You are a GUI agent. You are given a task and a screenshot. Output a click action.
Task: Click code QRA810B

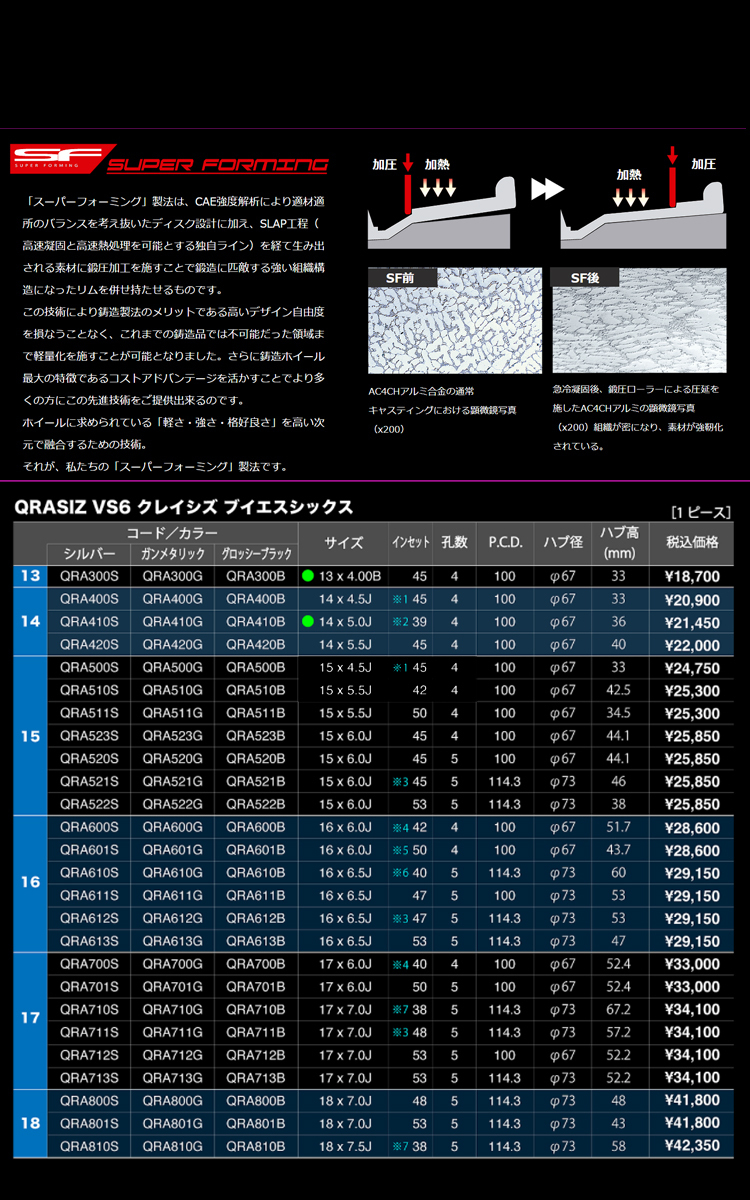click(256, 1146)
